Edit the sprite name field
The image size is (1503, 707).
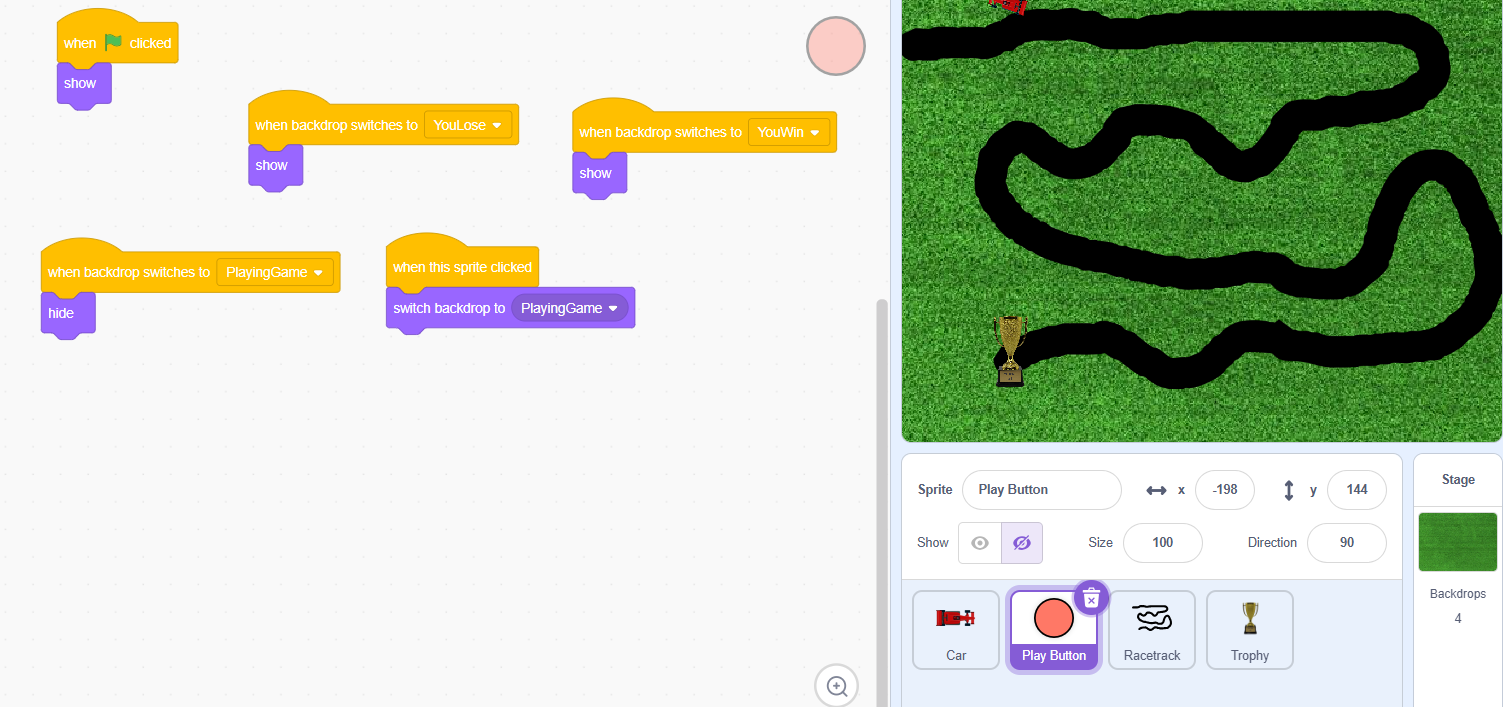[1041, 490]
